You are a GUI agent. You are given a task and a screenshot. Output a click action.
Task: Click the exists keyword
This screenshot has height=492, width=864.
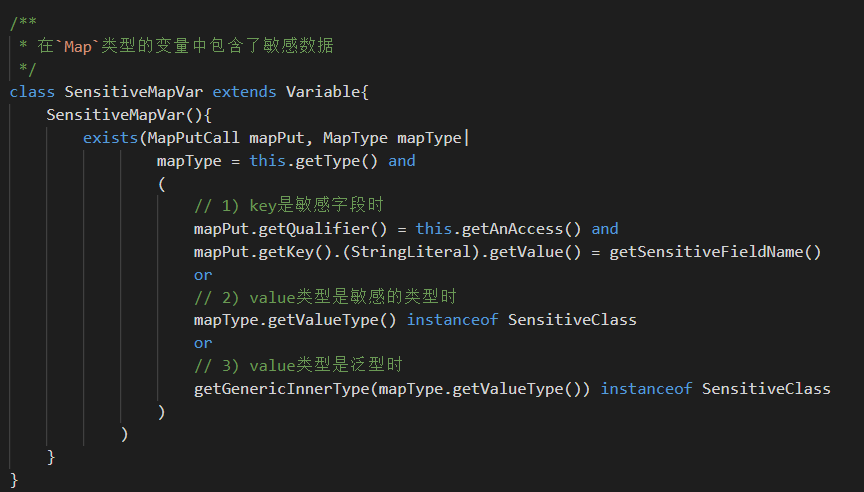tap(110, 138)
